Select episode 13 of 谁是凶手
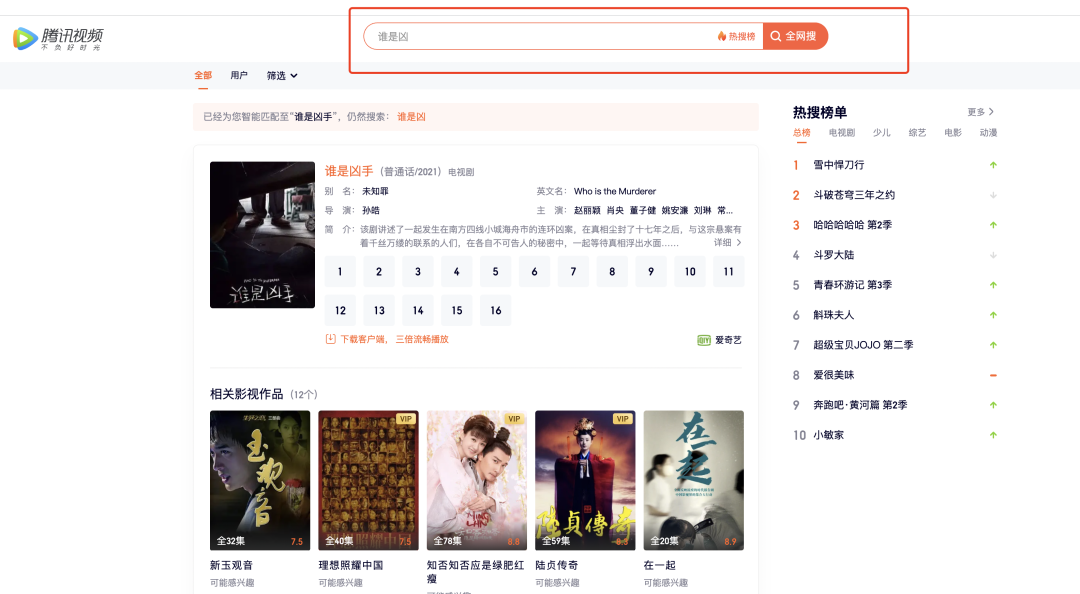 click(x=378, y=310)
